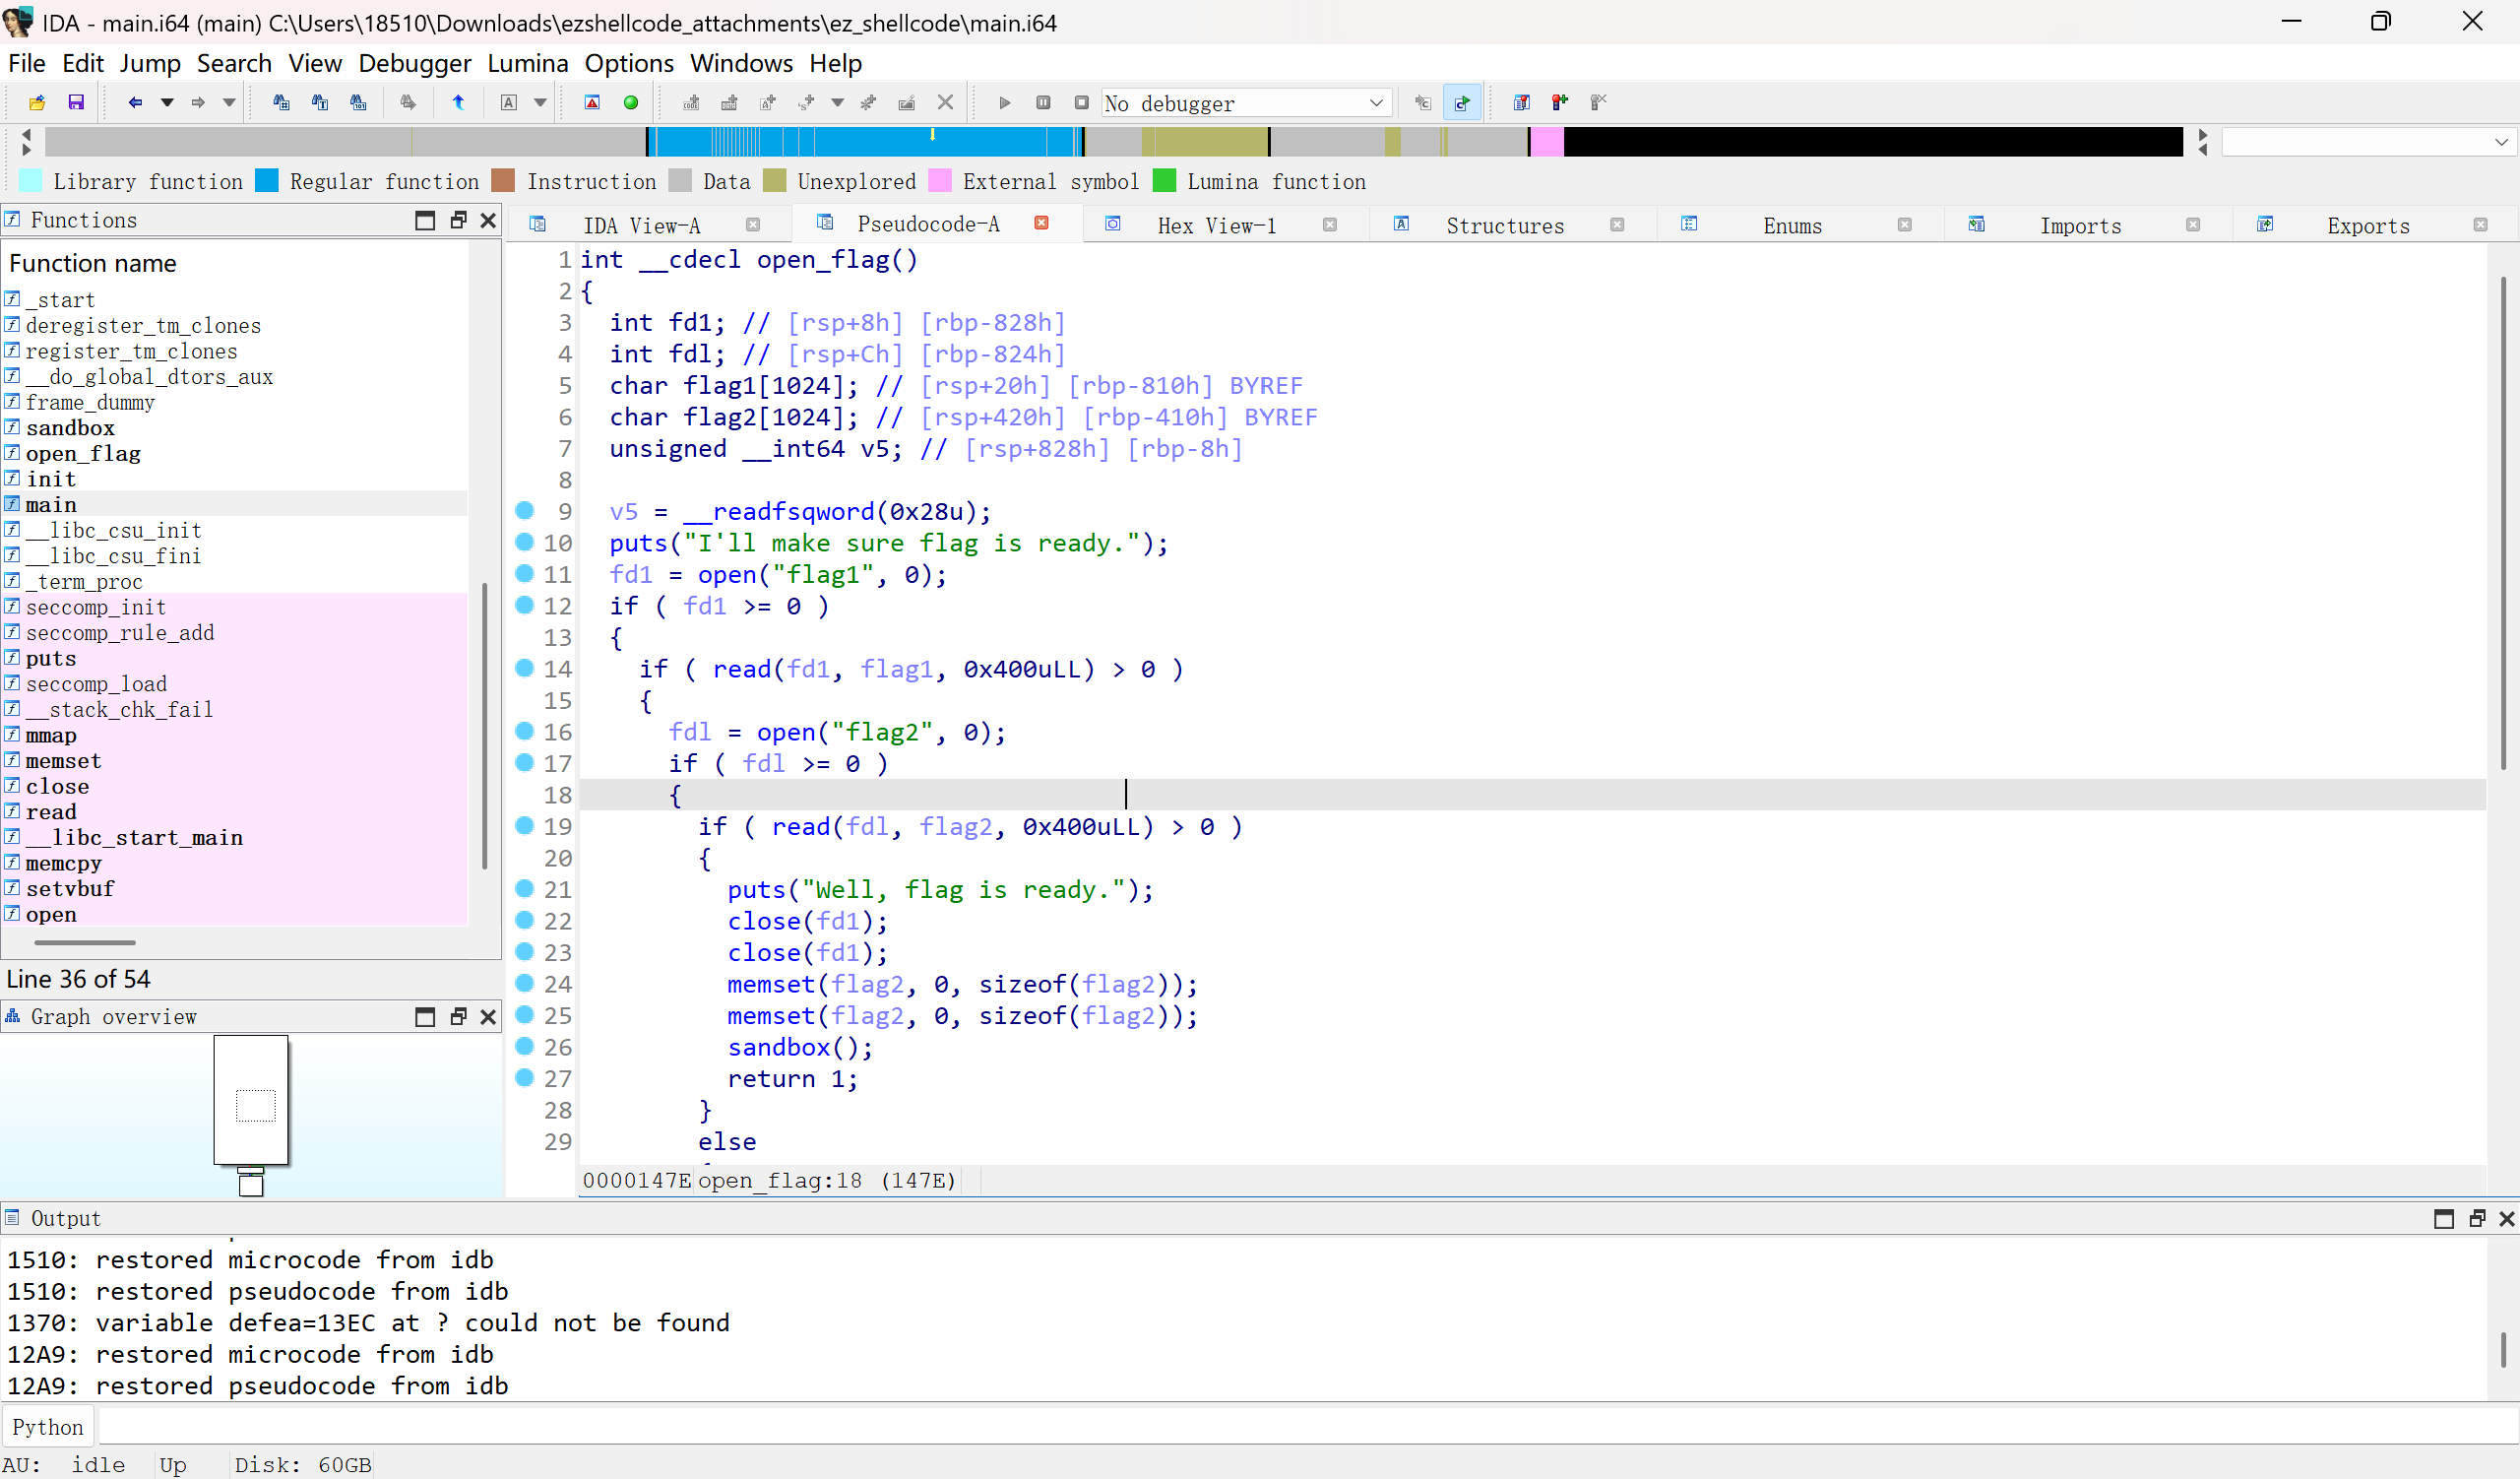2520x1479 pixels.
Task: Select the sandbox function in the list
Action: tap(70, 427)
